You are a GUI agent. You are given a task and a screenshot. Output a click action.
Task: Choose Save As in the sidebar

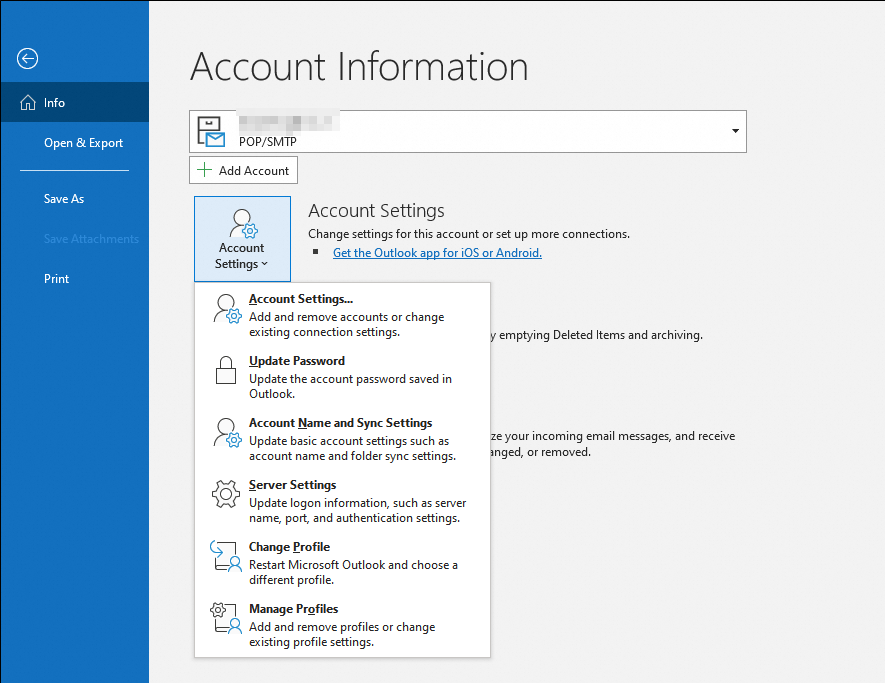(x=75, y=199)
